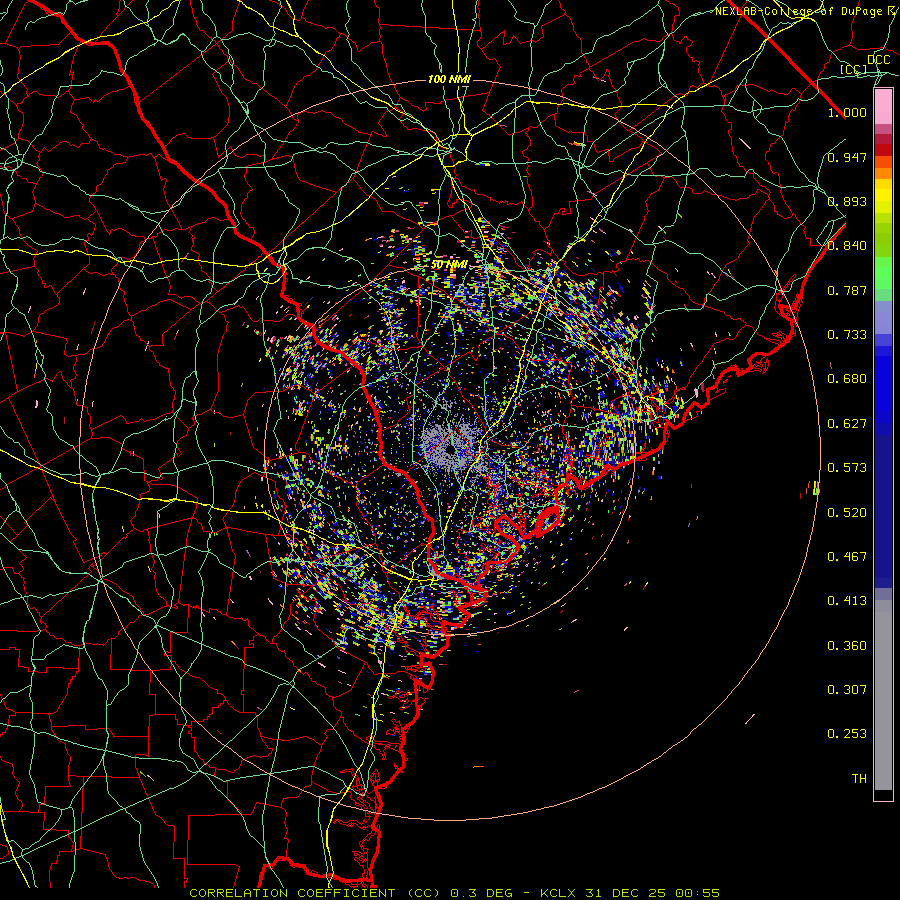Click the TH threshold label

[x=859, y=779]
